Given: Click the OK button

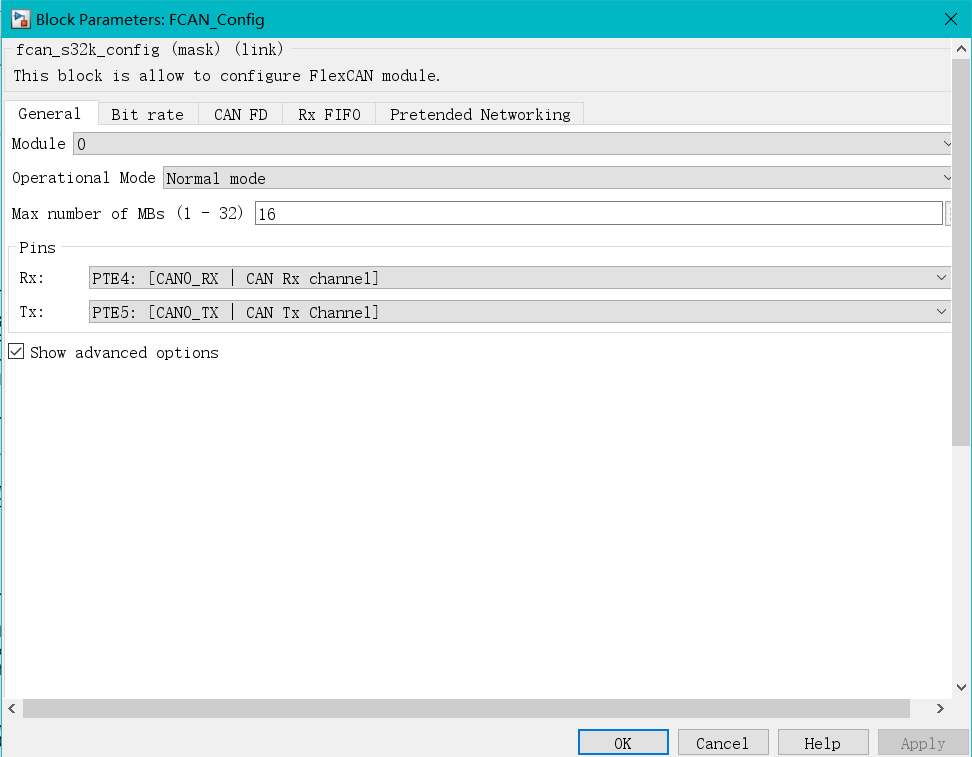Looking at the screenshot, I should coord(623,743).
